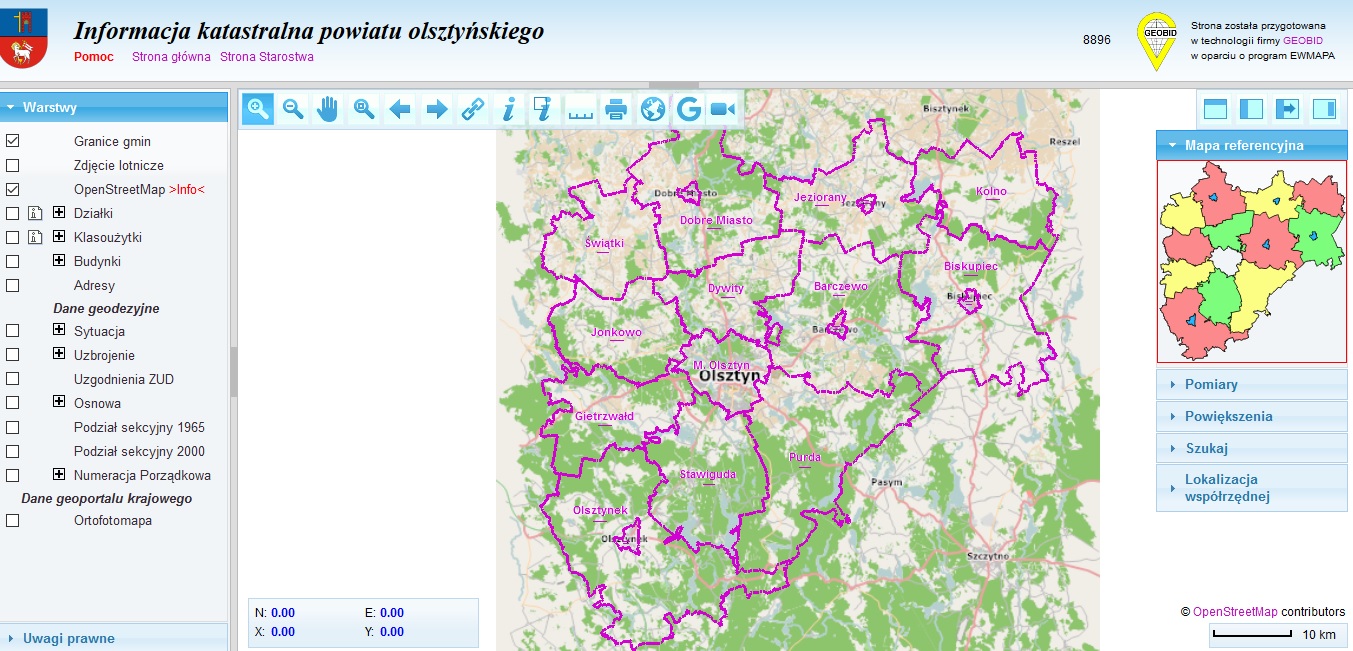Viewport: 1353px width, 651px height.
Task: Open the chain link tool
Action: (472, 109)
